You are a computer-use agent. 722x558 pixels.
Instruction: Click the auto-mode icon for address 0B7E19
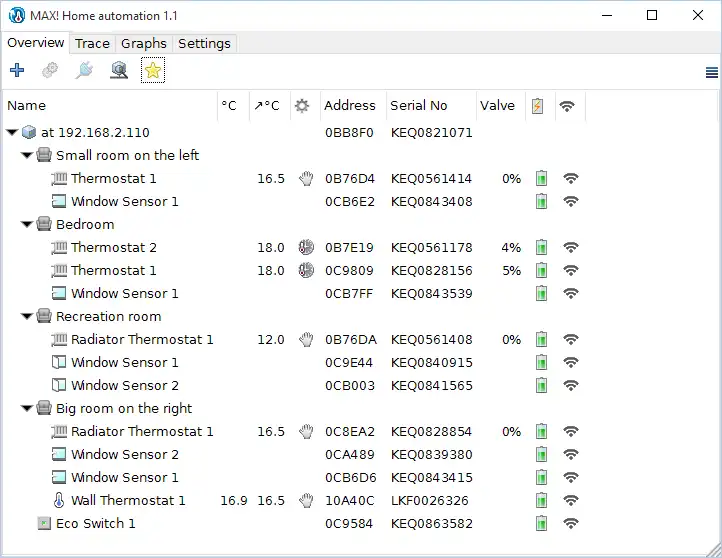click(x=306, y=248)
